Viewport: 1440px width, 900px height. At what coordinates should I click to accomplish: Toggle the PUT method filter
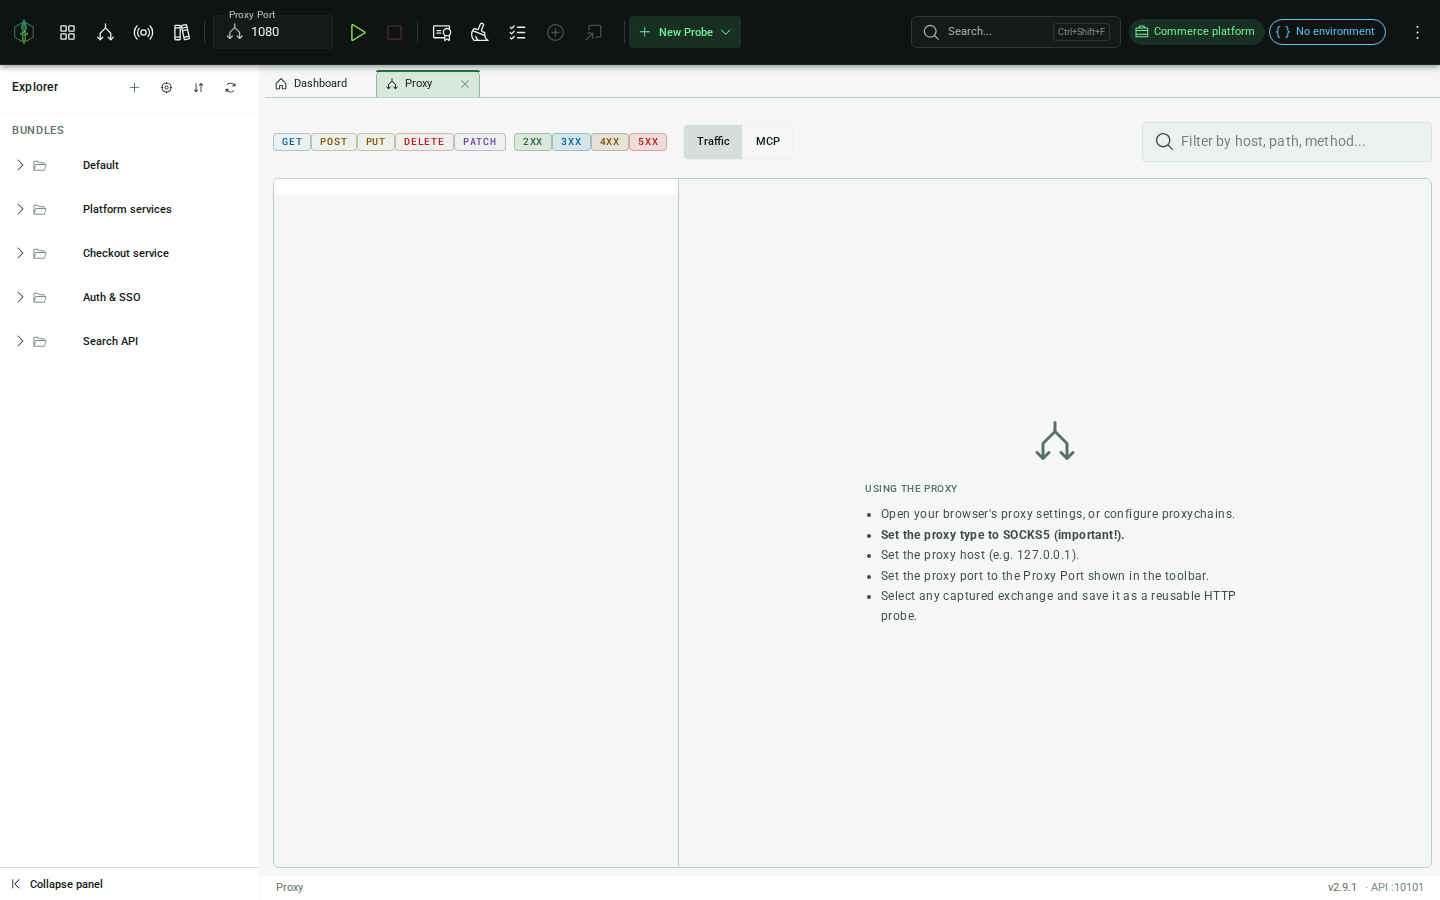(376, 142)
